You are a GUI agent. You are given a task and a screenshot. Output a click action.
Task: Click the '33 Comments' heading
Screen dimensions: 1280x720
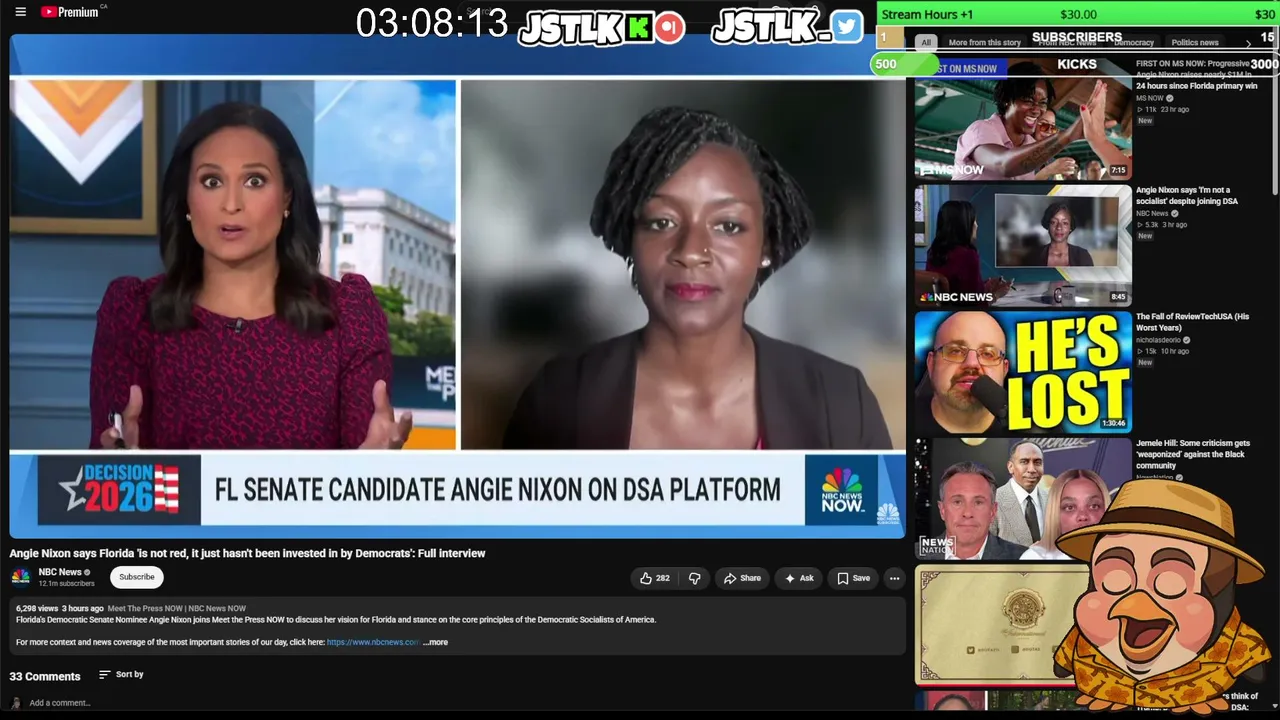[45, 677]
